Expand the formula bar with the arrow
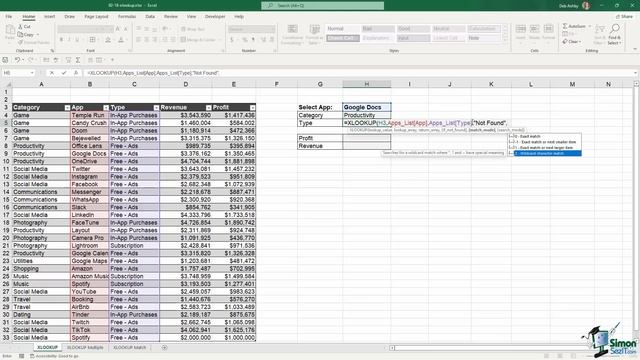Screen dimensions: 640x360 click(636, 73)
